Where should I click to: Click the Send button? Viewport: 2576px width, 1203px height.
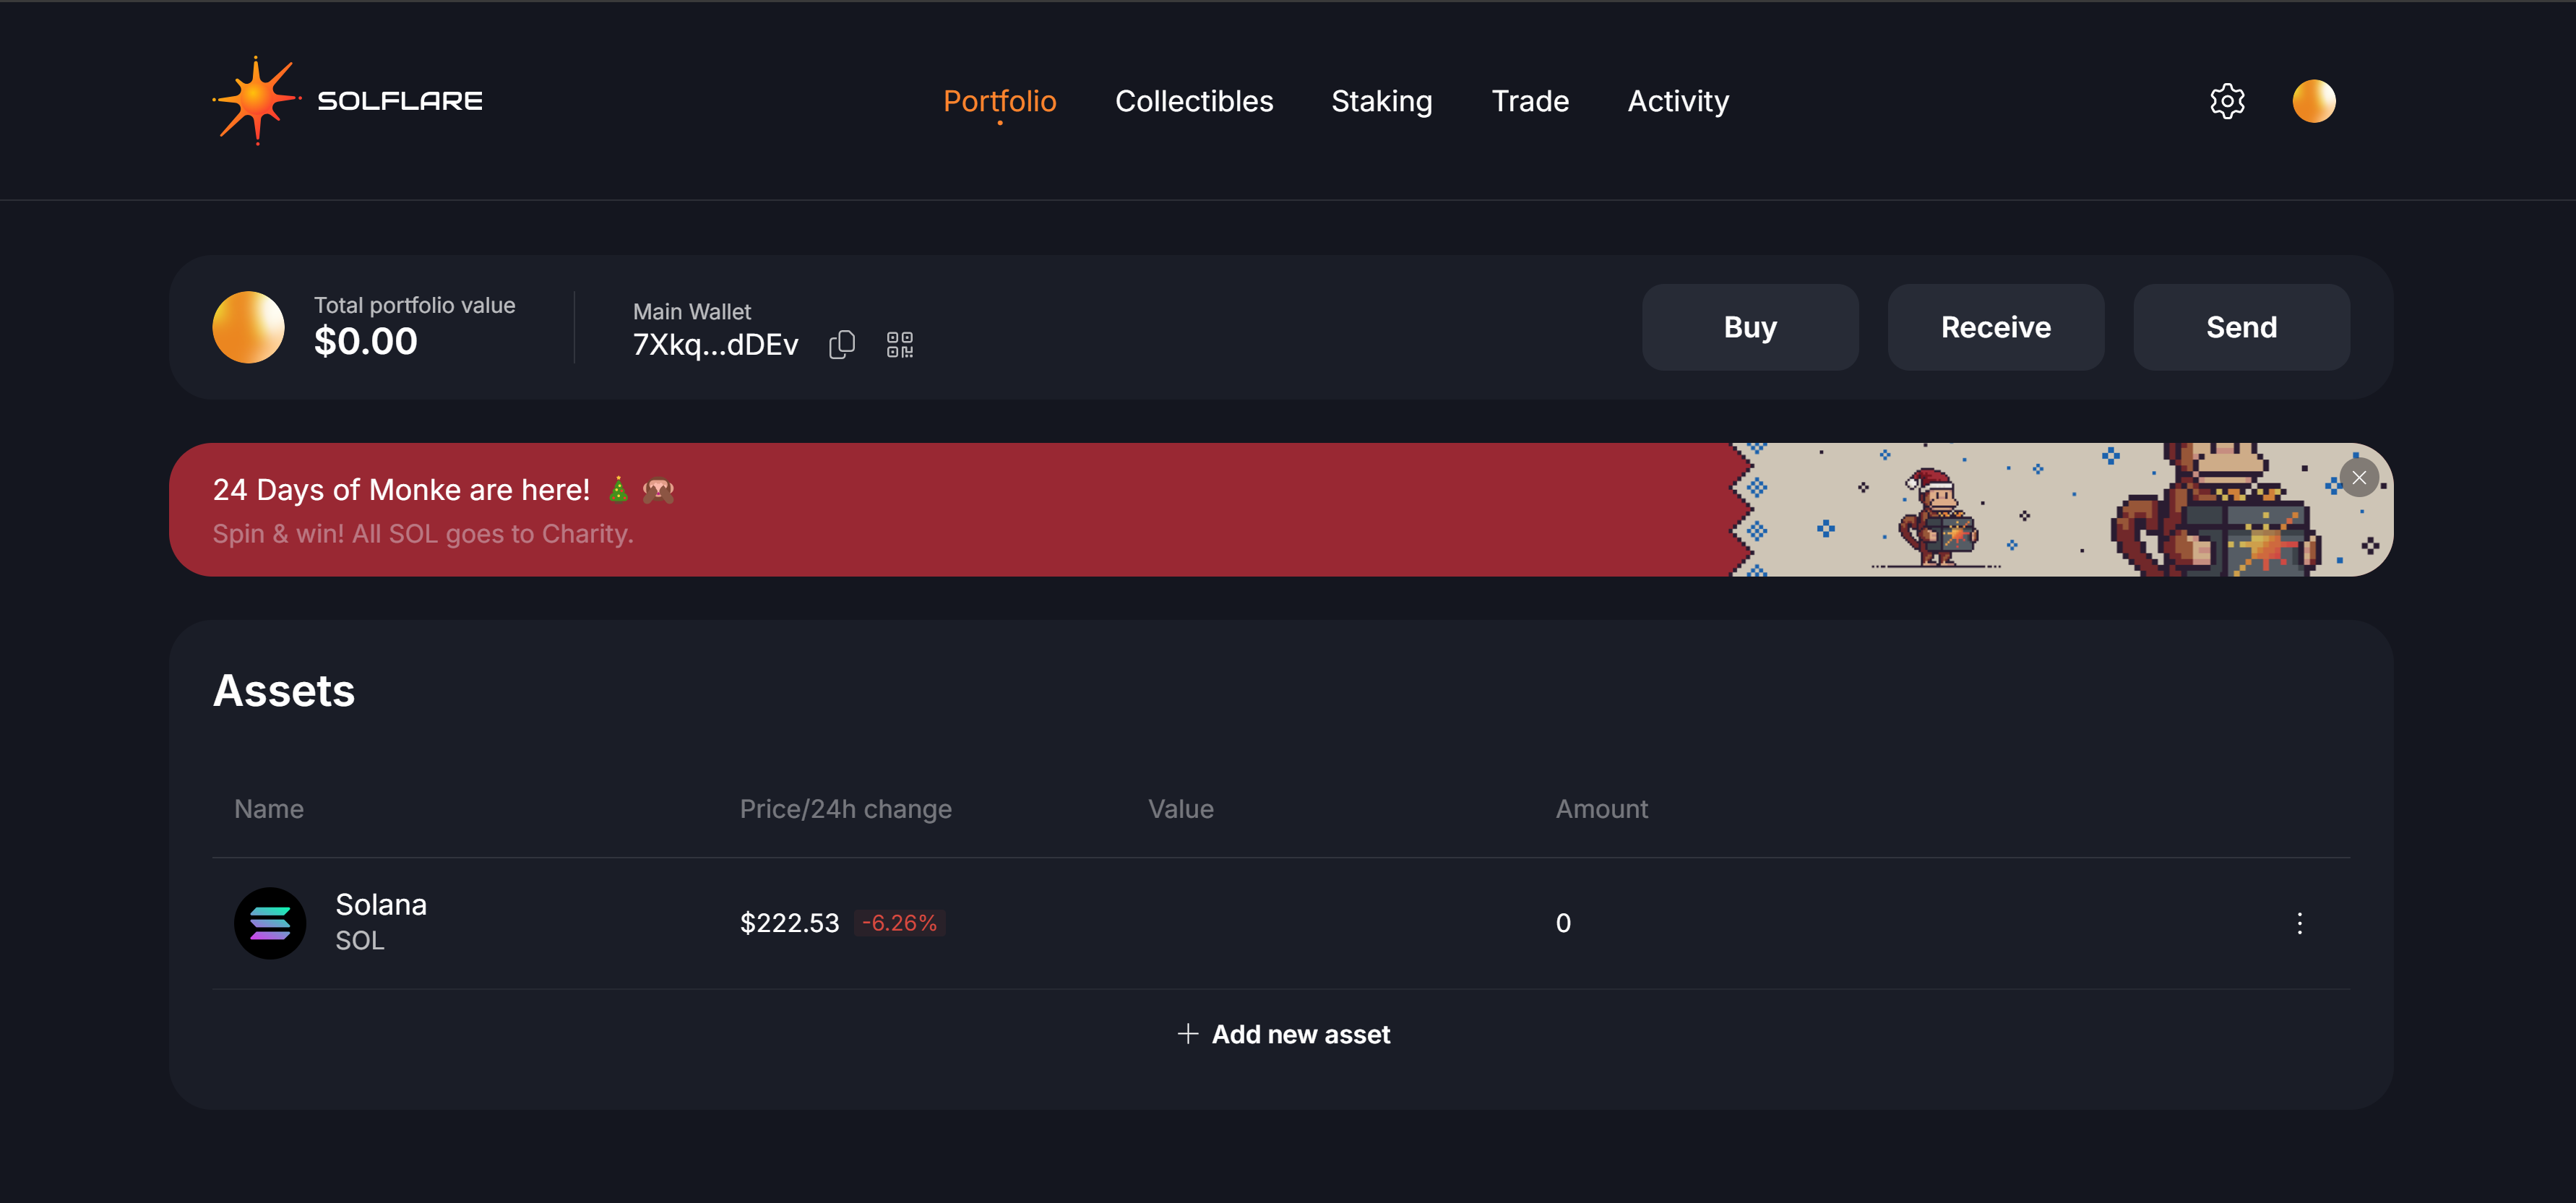coord(2241,327)
